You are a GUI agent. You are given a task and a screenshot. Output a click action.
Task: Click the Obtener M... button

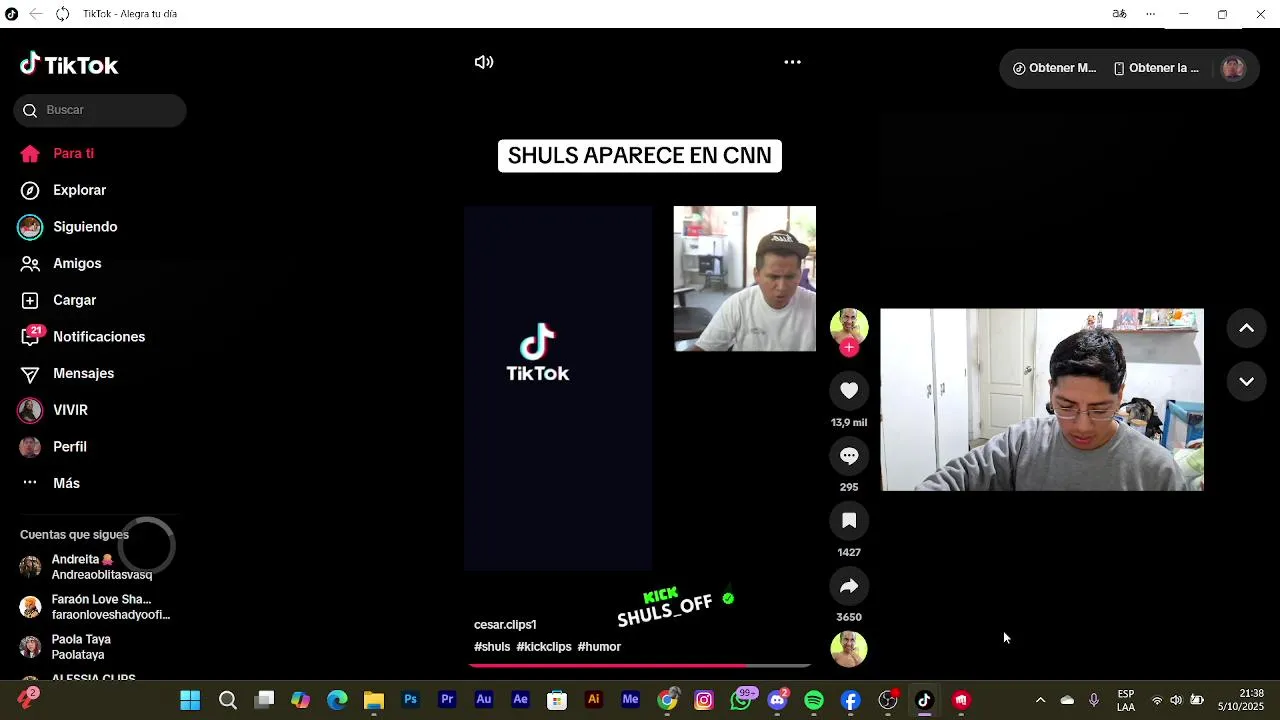click(x=1055, y=68)
